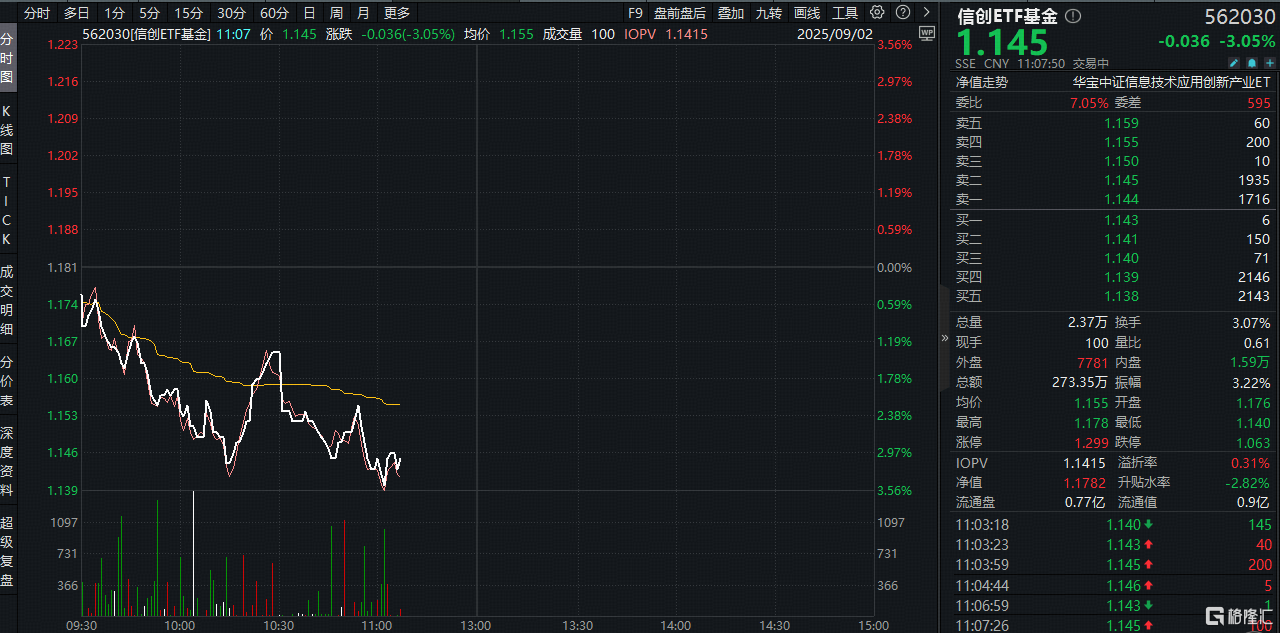The height and width of the screenshot is (633, 1280).
Task: Open the TICK sidebar tab
Action: [x=7, y=211]
